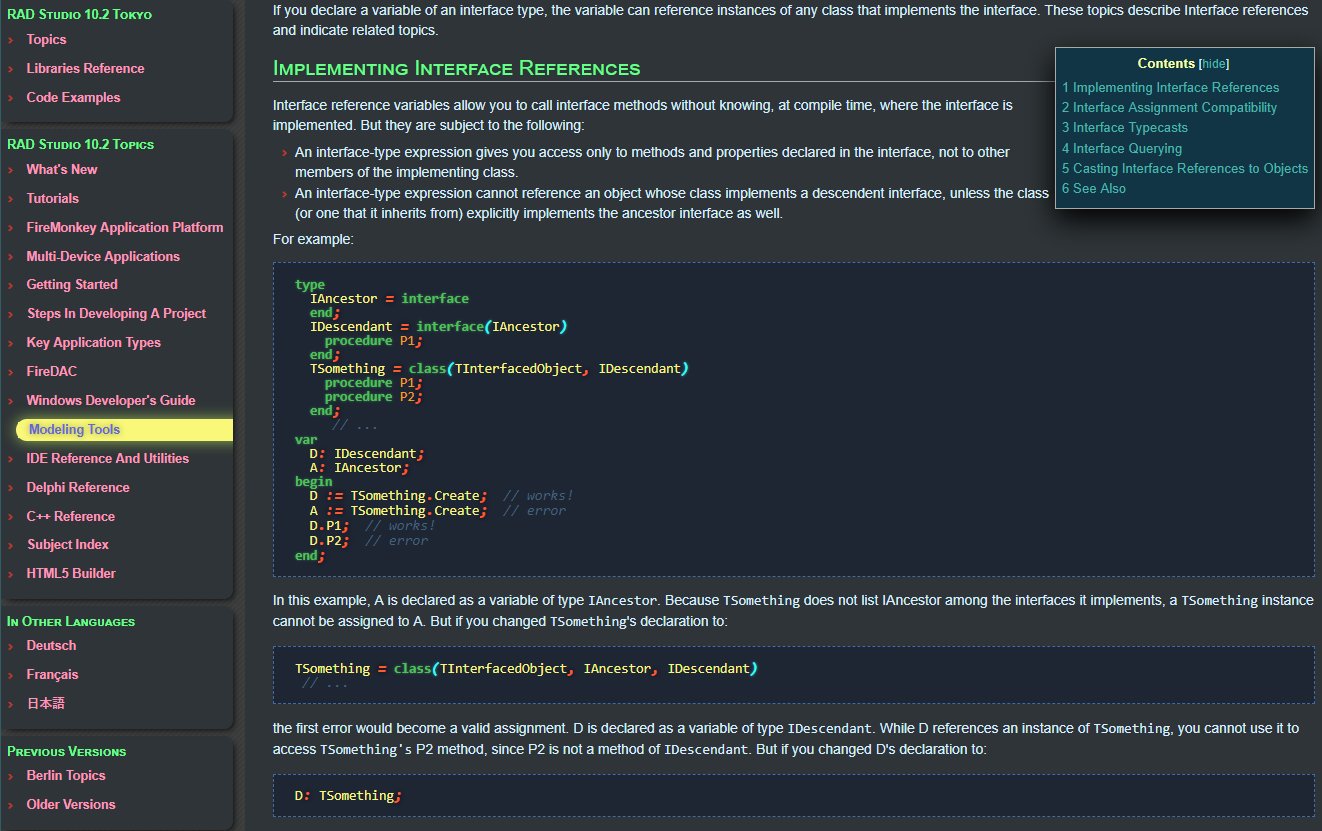Open Berlin Topics under Previous Versions

(66, 776)
